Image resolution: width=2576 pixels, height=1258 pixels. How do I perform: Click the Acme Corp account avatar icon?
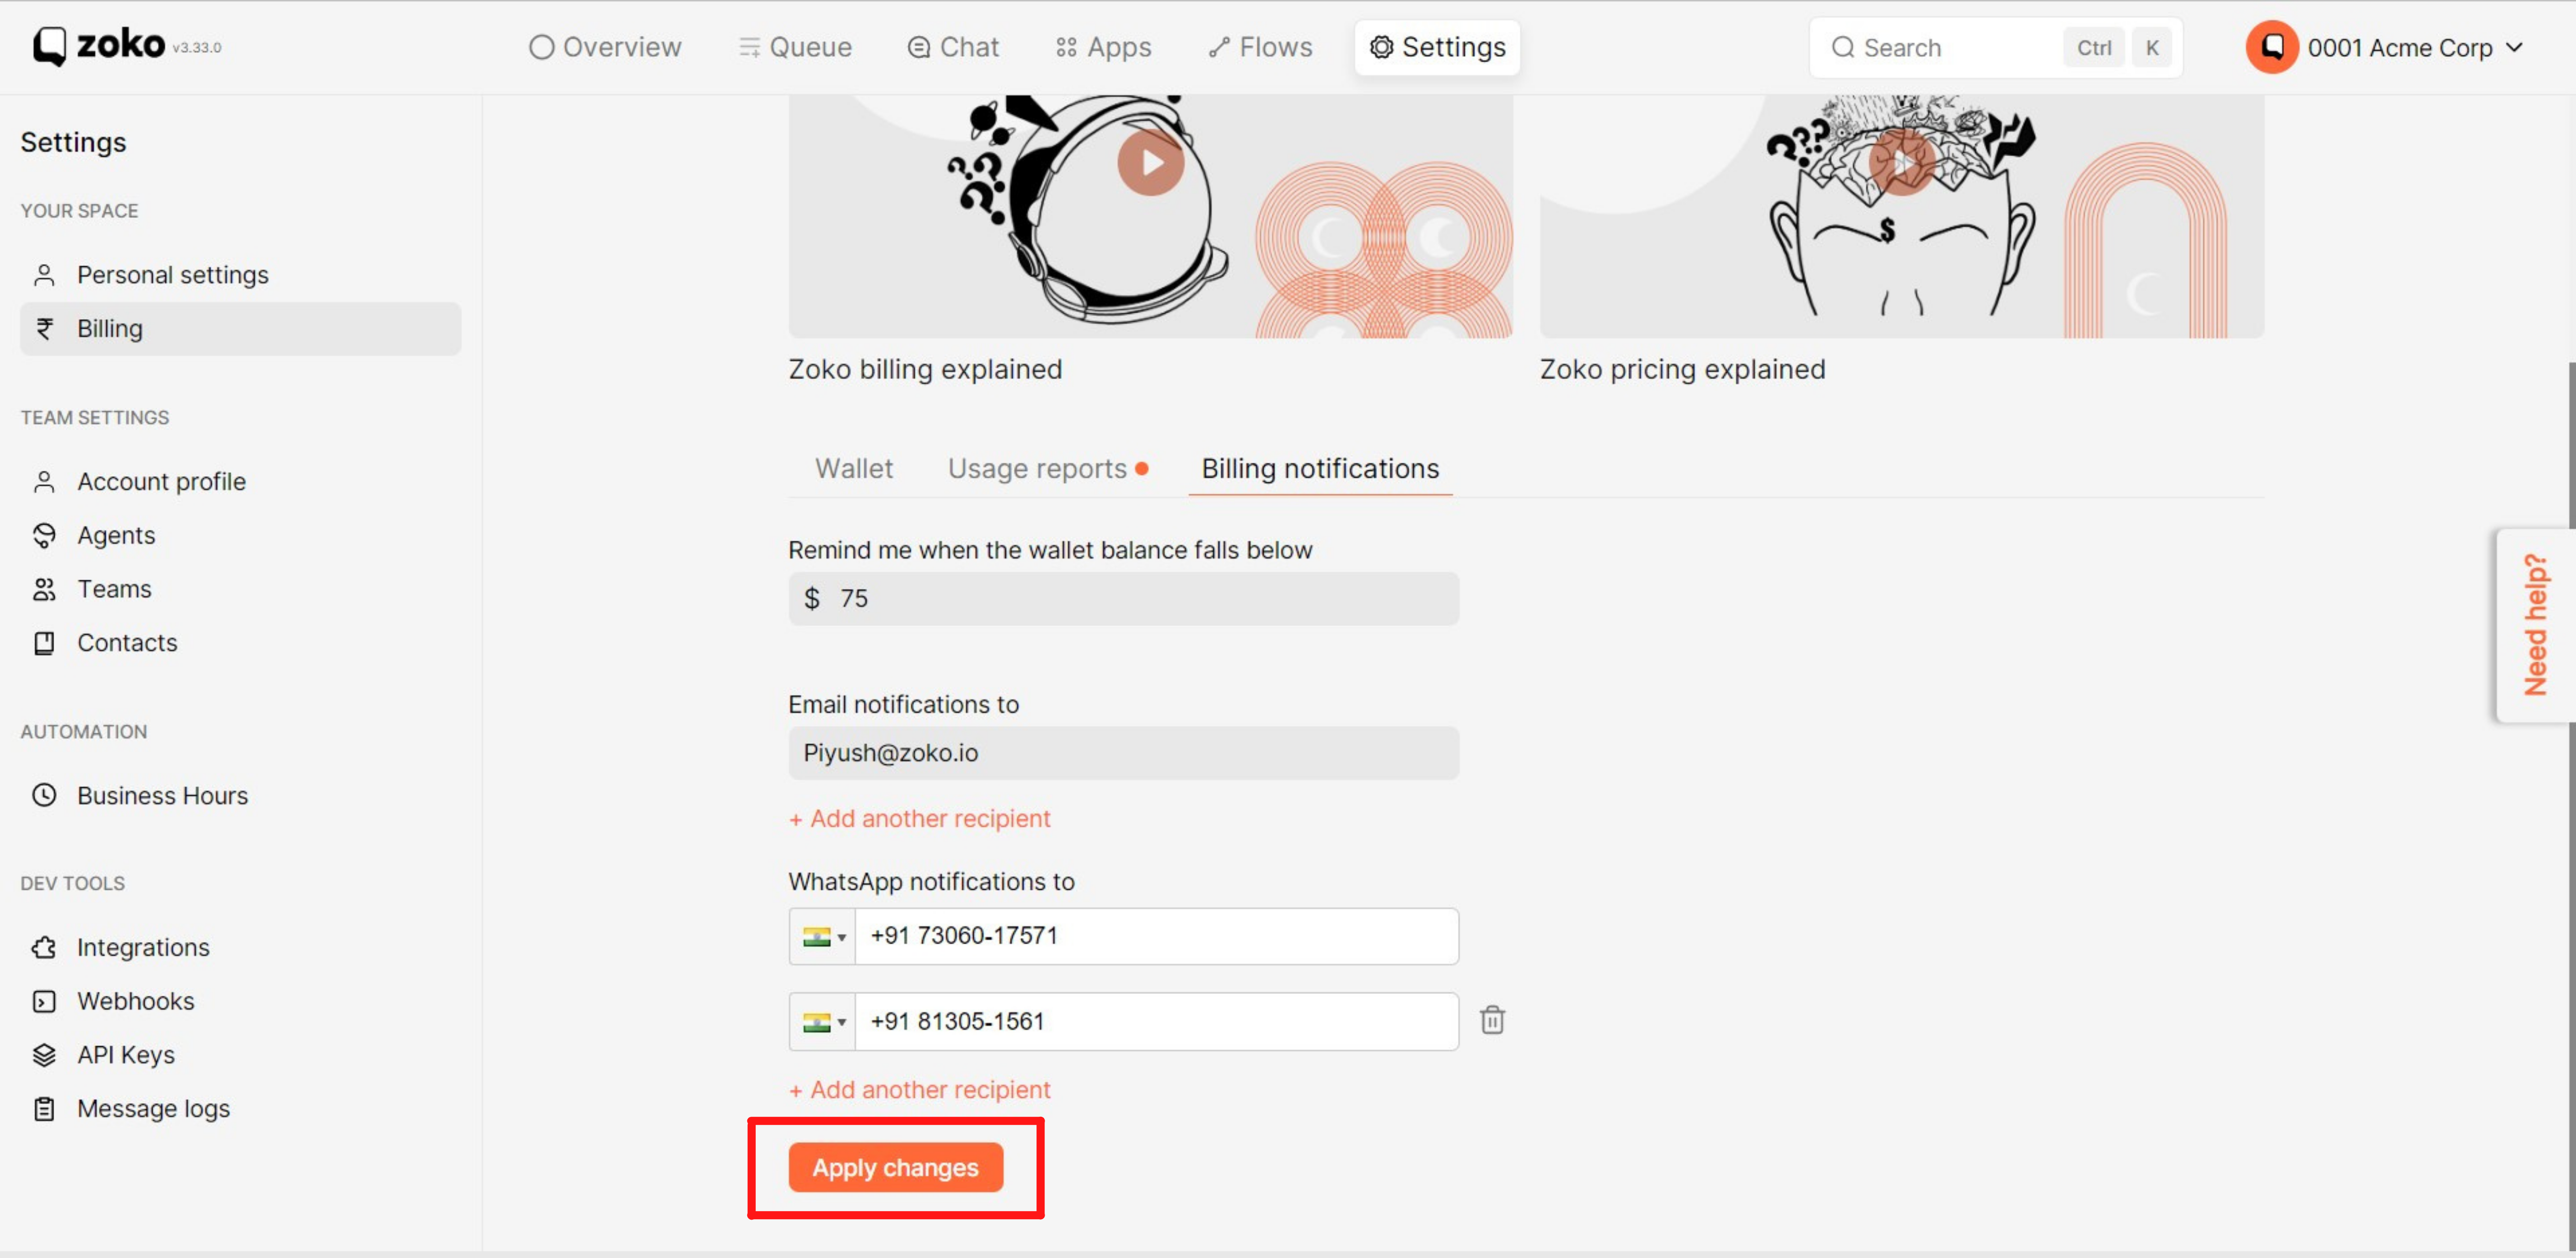pyautogui.click(x=2271, y=47)
